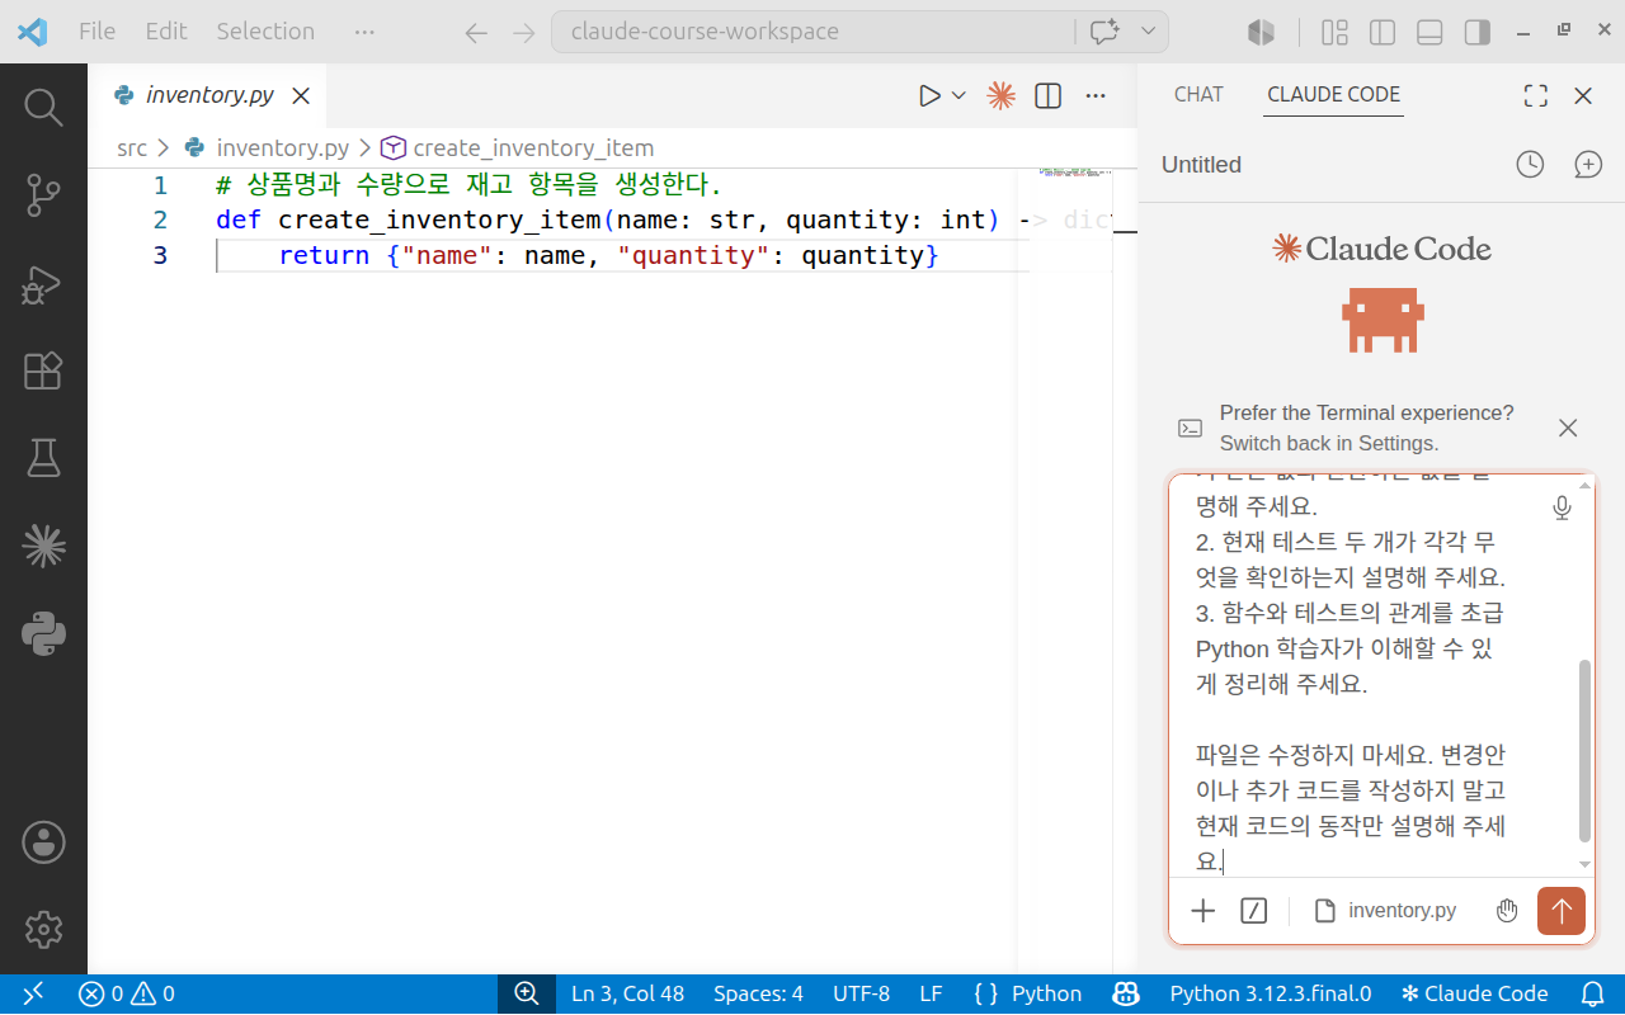
Task: Send the prompt with arrow button
Action: pos(1561,911)
